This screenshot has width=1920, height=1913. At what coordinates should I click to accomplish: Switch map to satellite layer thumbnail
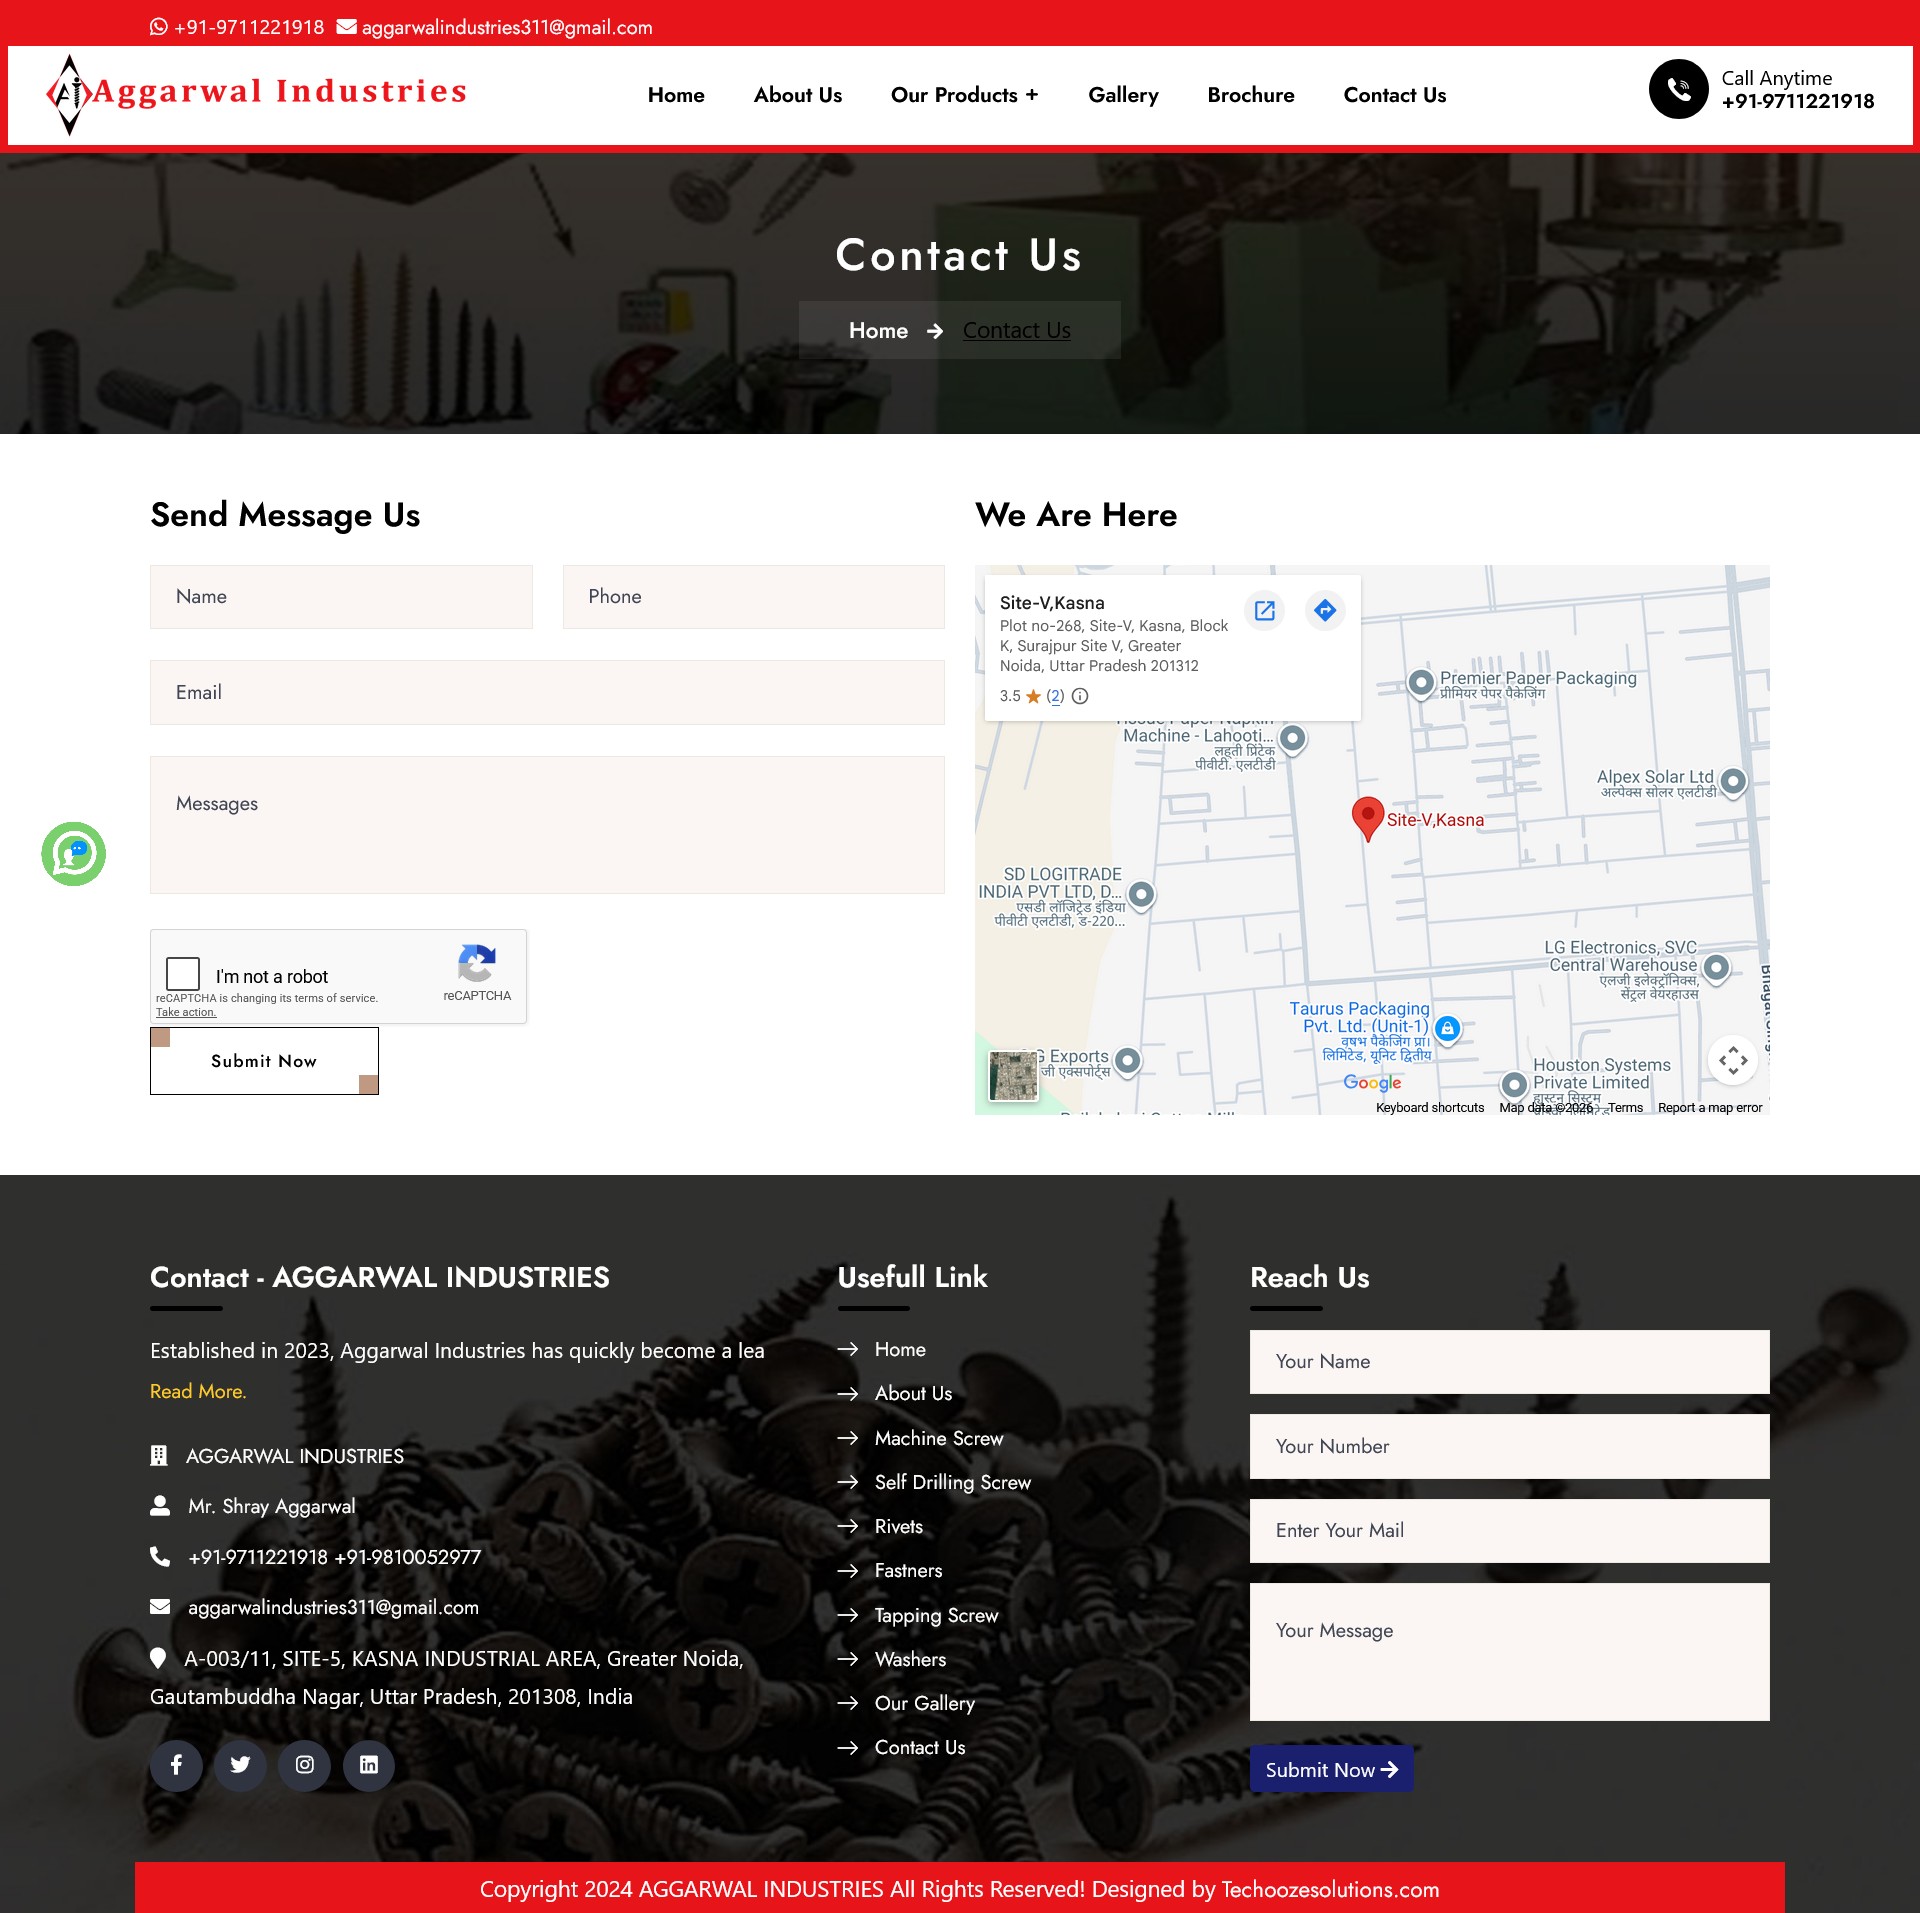point(1014,1077)
